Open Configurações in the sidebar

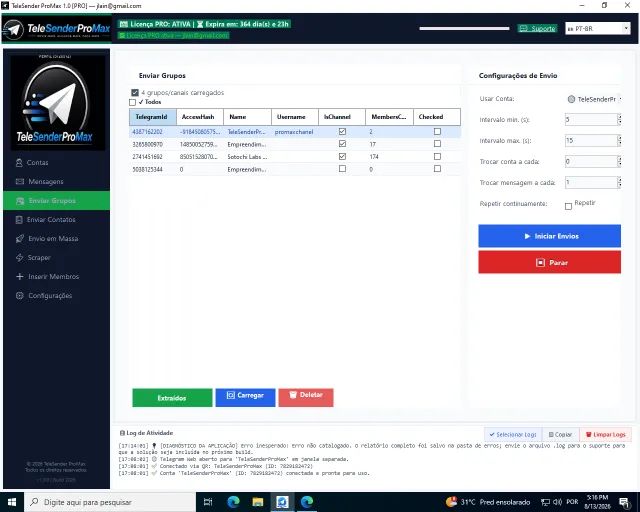pyautogui.click(x=56, y=296)
